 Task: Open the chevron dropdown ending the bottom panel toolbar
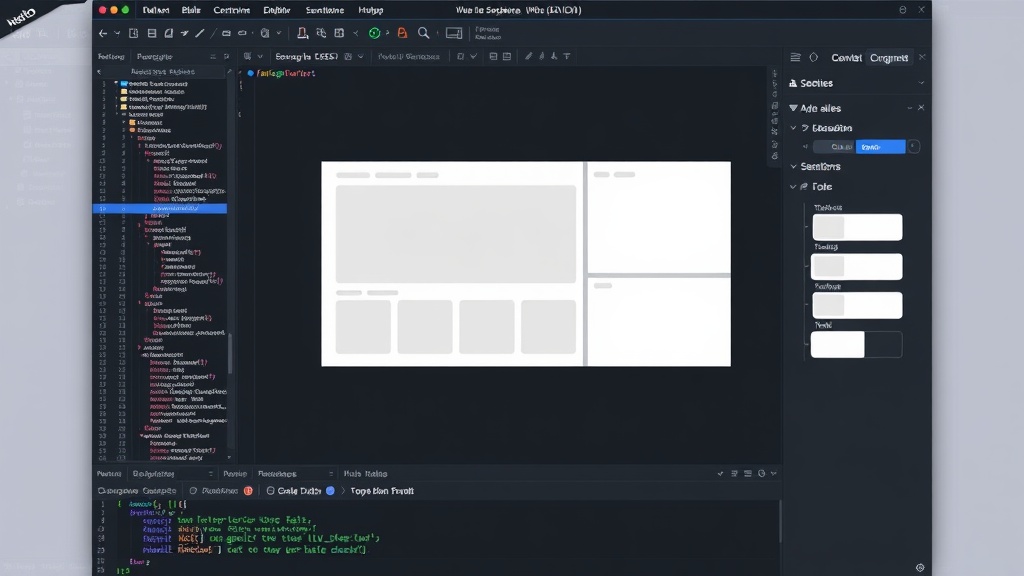[x=774, y=473]
